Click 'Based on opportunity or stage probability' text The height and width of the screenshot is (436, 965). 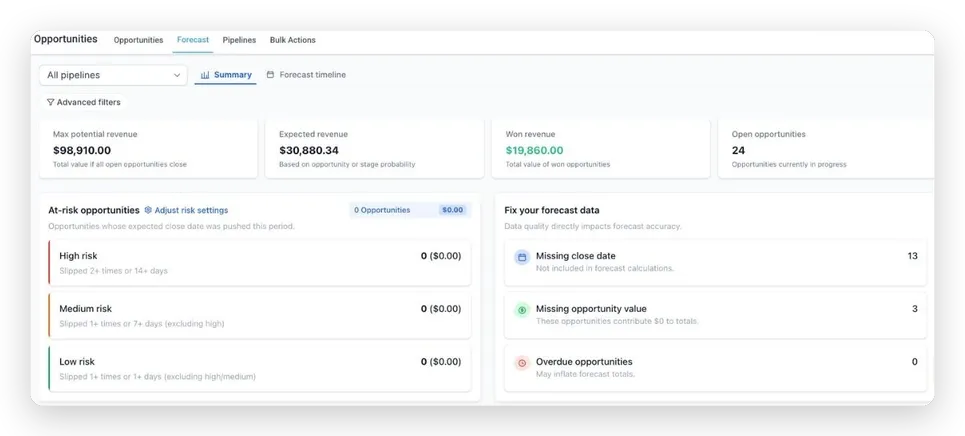pyautogui.click(x=347, y=164)
